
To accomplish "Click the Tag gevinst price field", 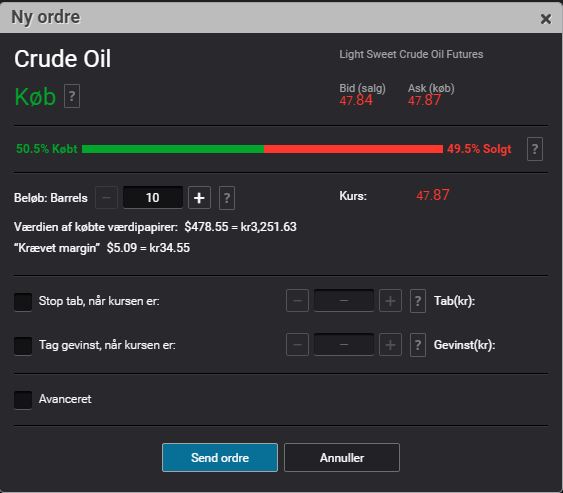I will click(x=344, y=345).
